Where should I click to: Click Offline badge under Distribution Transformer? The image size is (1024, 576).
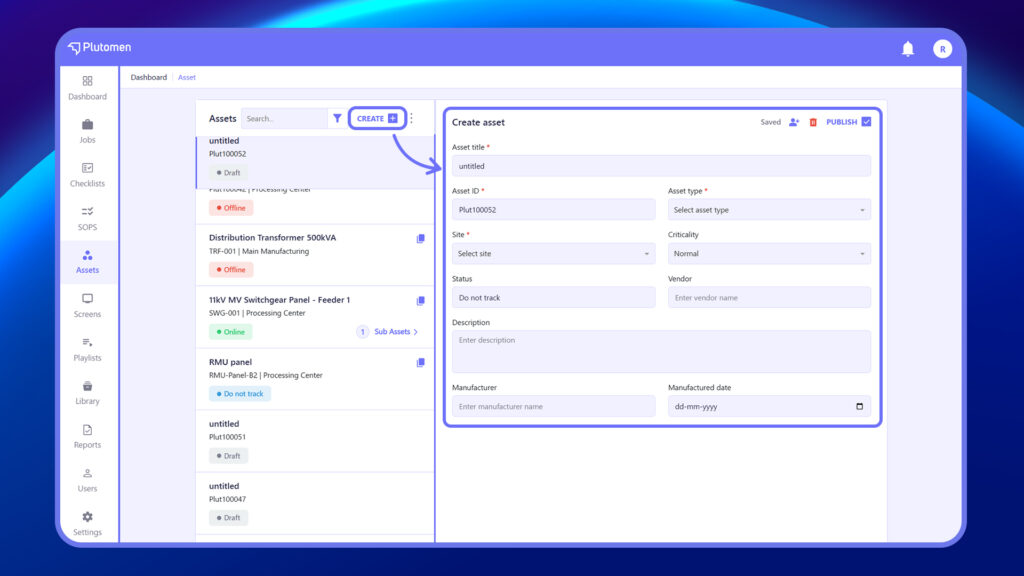coord(231,270)
